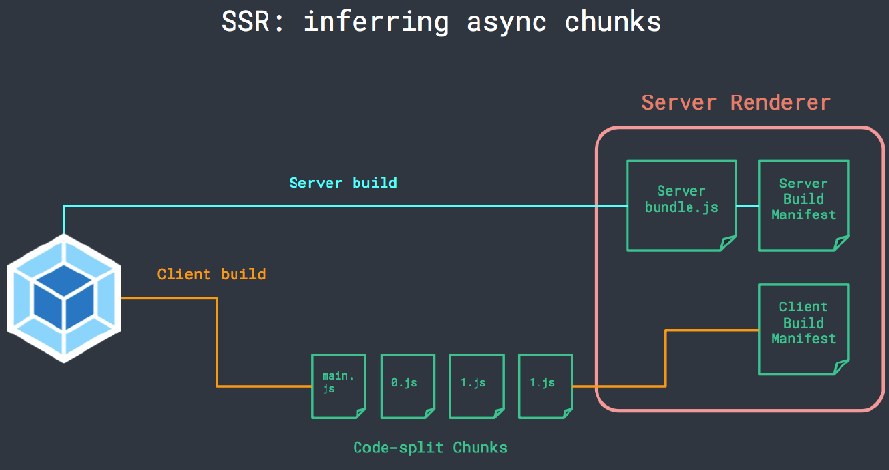Click the folded corner of main.js icon

[x=359, y=409]
